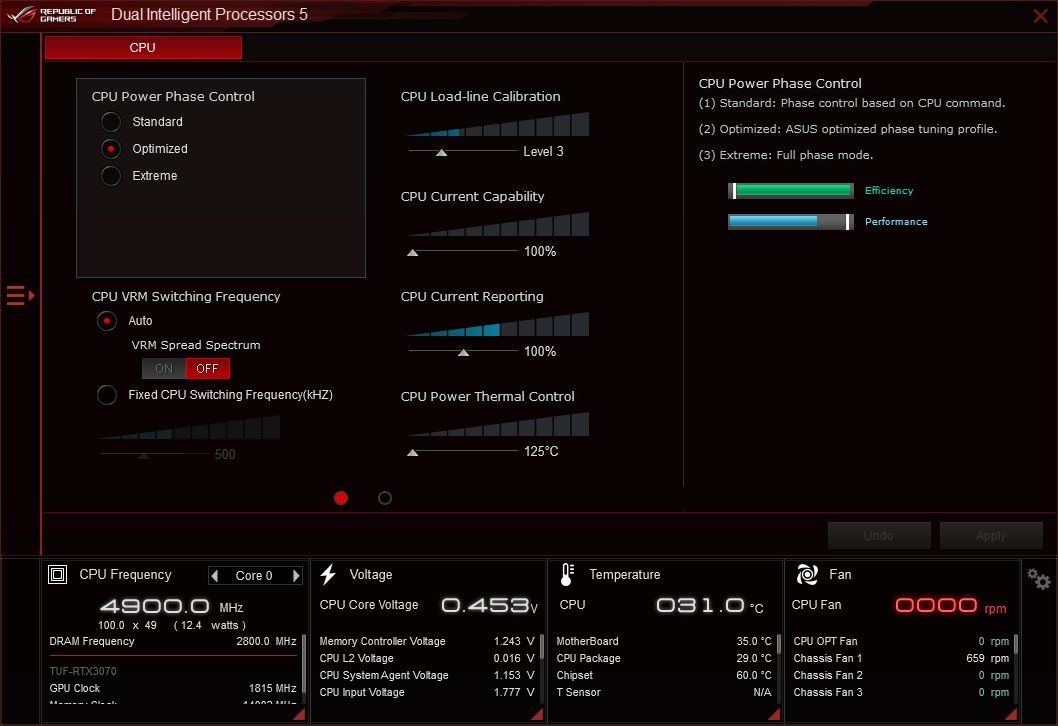The height and width of the screenshot is (726, 1058).
Task: Close the Dual Intelligent Processors window
Action: [1040, 16]
